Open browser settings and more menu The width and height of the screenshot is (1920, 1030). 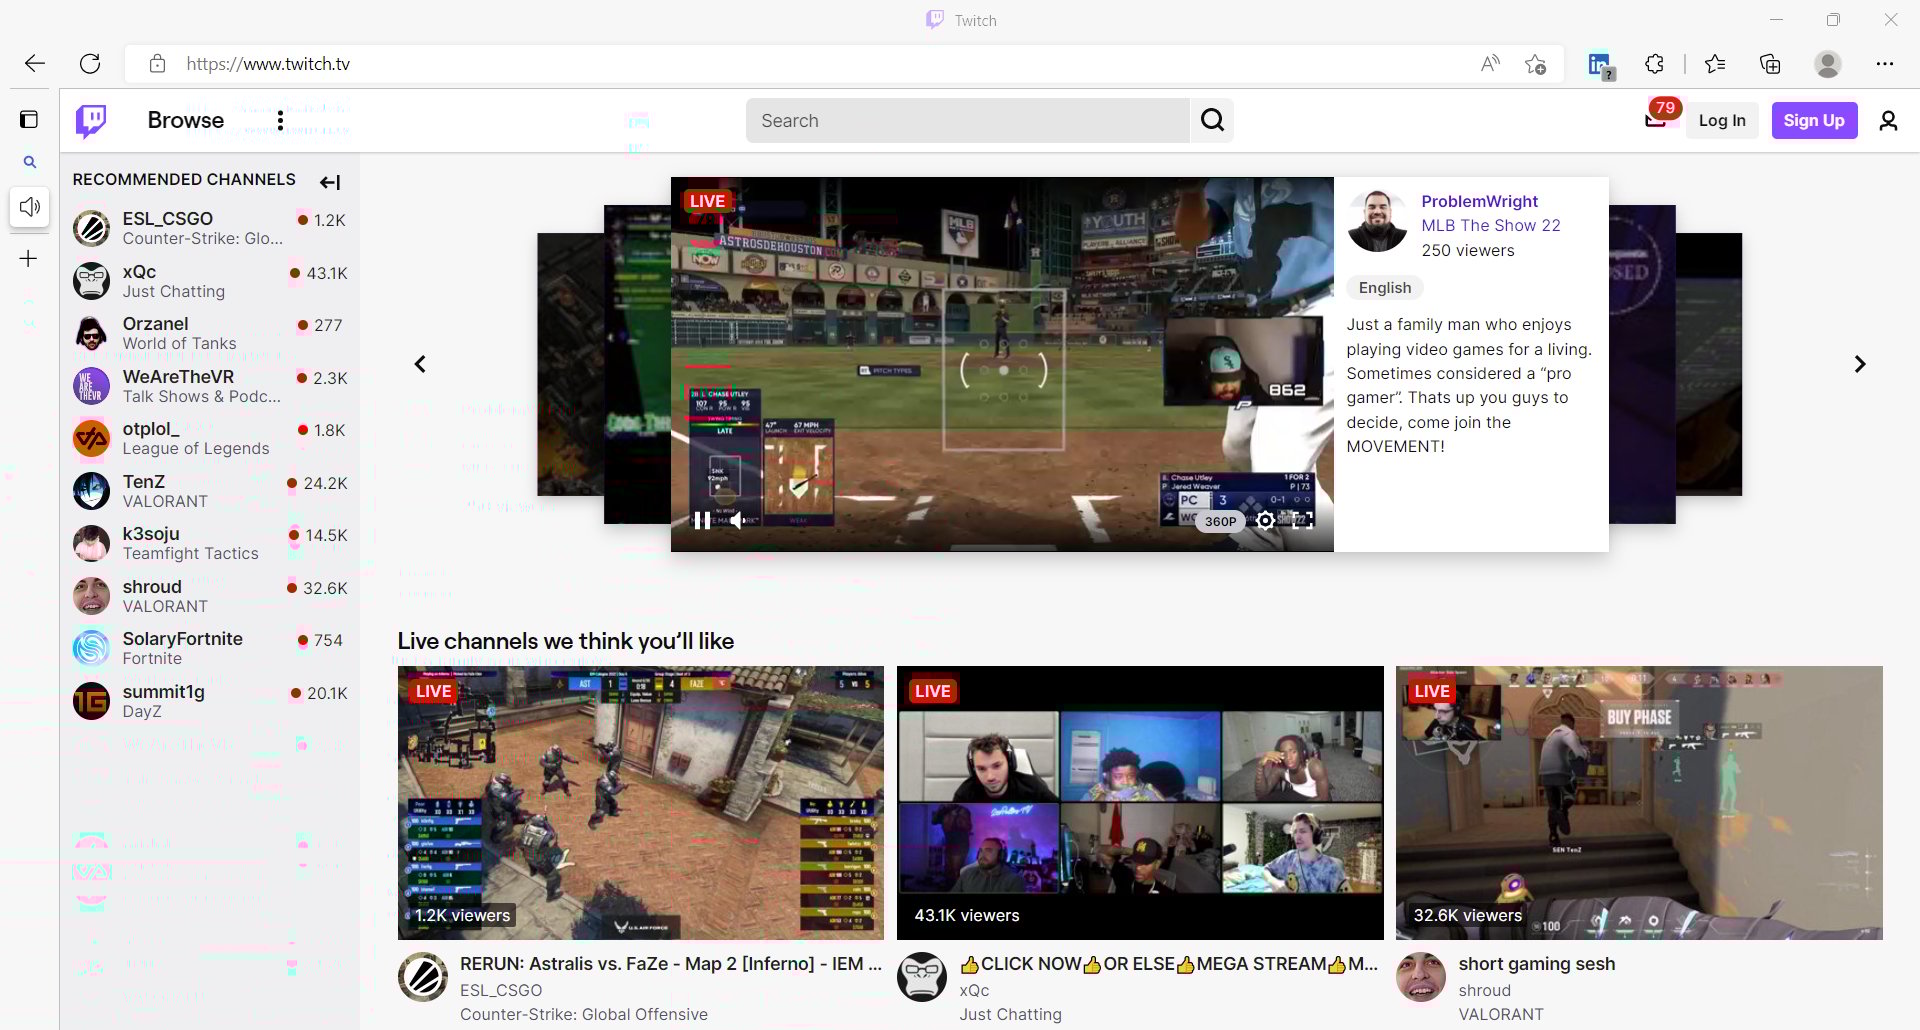point(1885,64)
